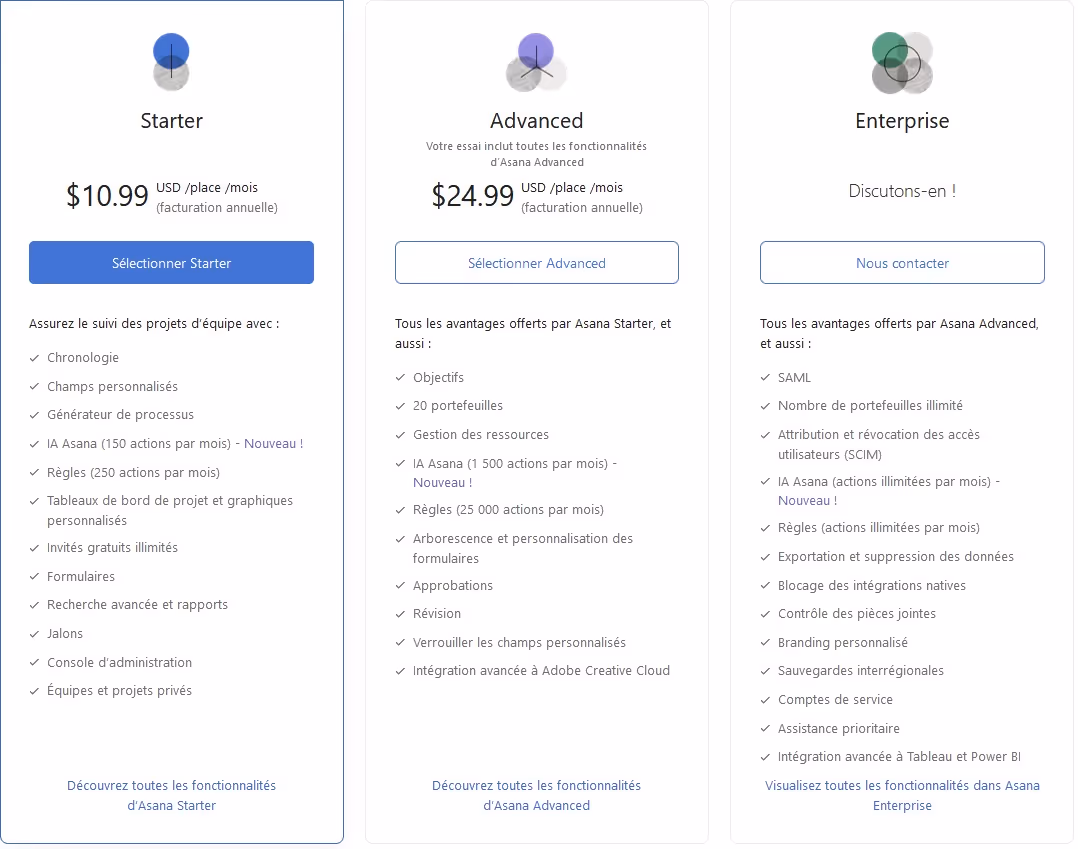
Task: Click the checkmark icon beside Chronologie
Action: pyautogui.click(x=35, y=358)
